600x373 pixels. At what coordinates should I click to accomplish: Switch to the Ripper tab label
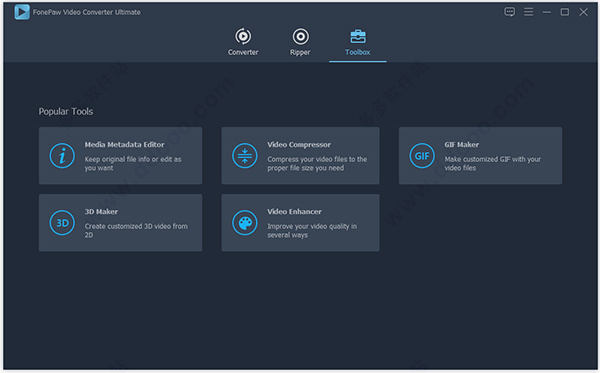[300, 52]
